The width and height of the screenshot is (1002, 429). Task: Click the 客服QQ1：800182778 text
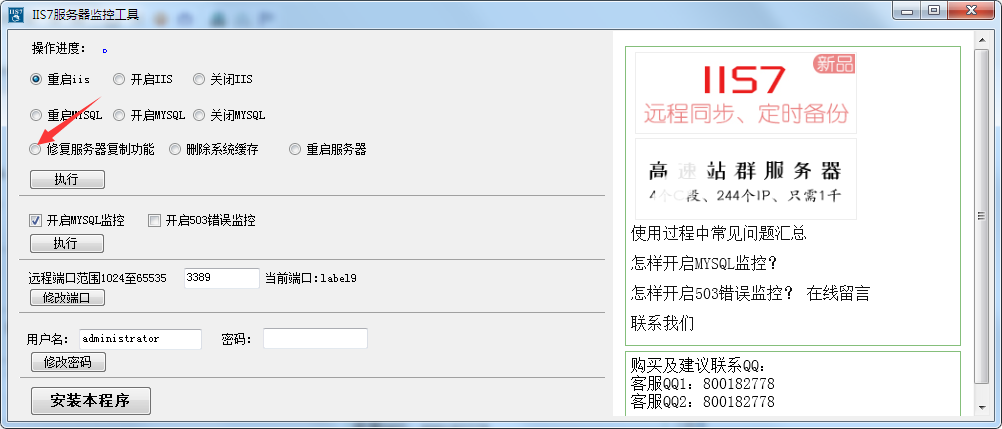[702, 384]
